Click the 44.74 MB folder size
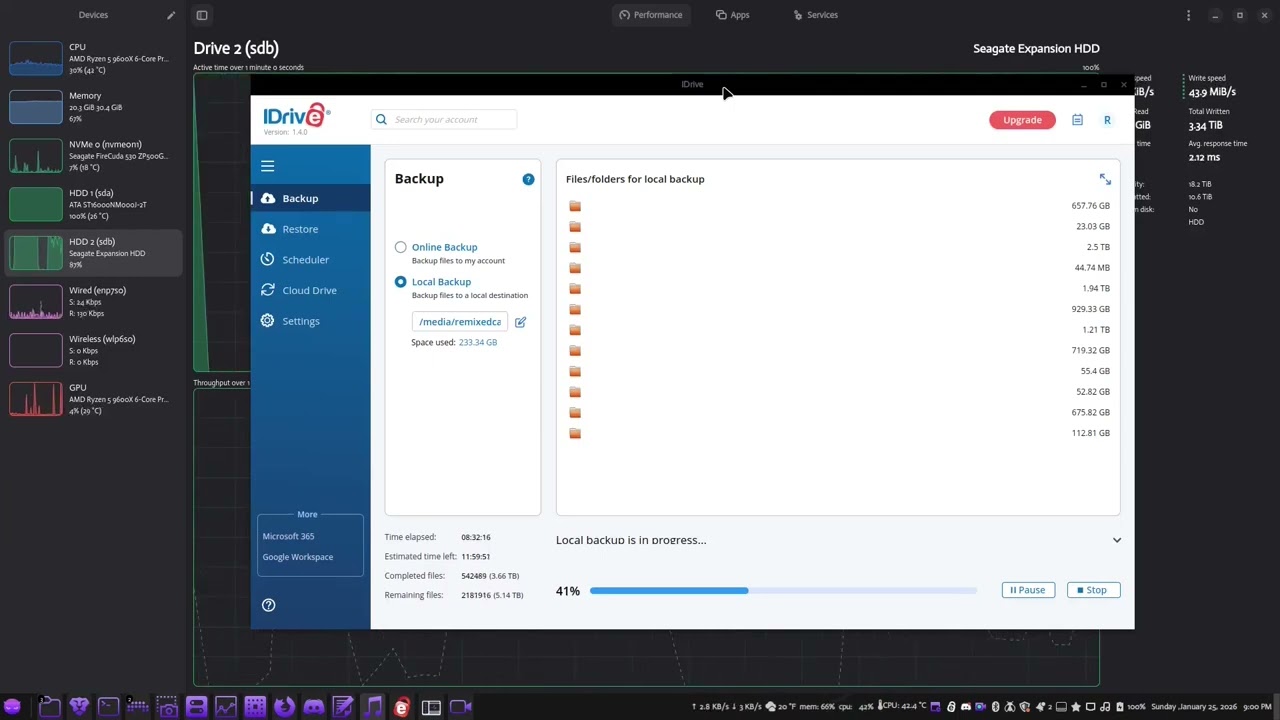This screenshot has height=720, width=1280. click(1092, 268)
